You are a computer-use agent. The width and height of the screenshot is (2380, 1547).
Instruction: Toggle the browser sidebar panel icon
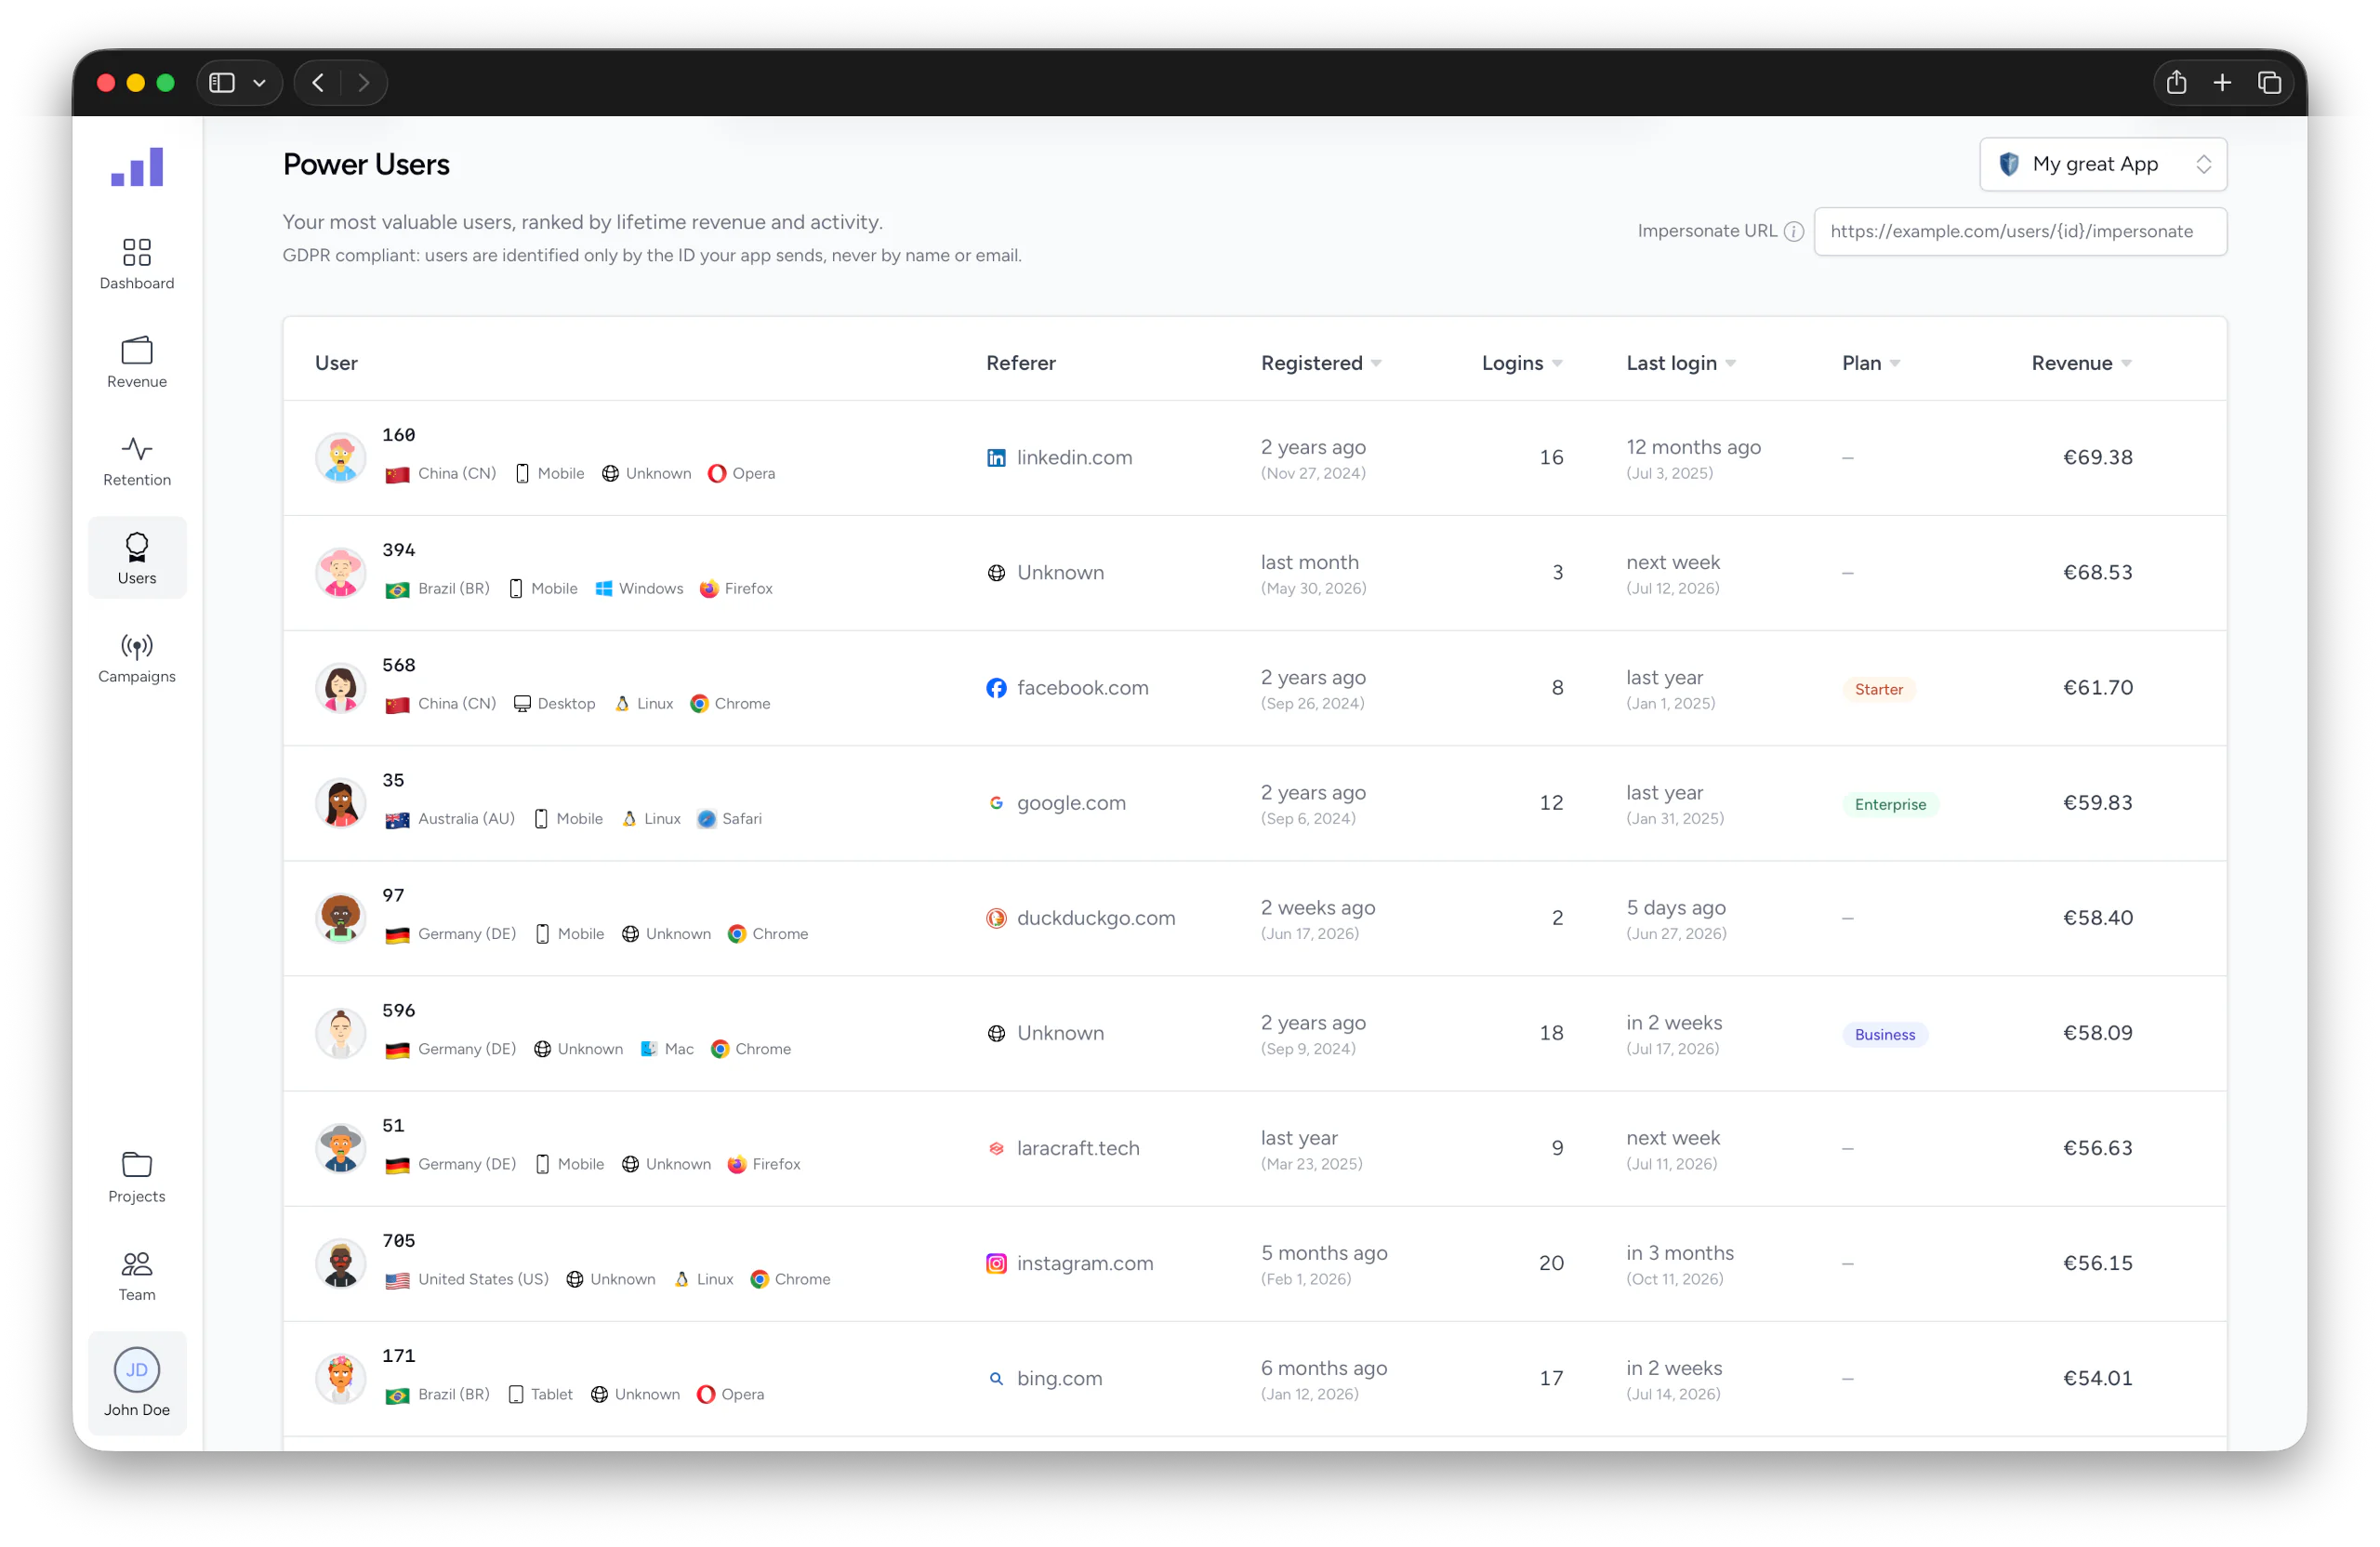[222, 83]
